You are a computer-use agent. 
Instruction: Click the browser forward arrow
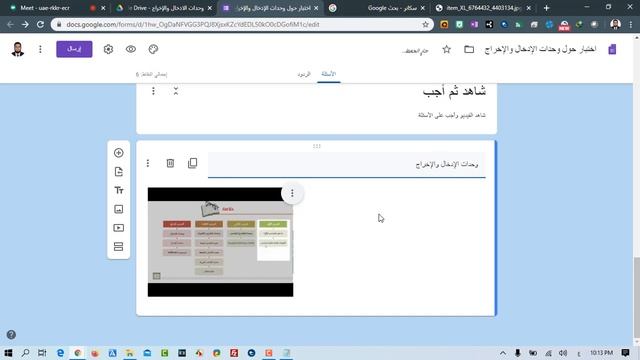(x=25, y=24)
